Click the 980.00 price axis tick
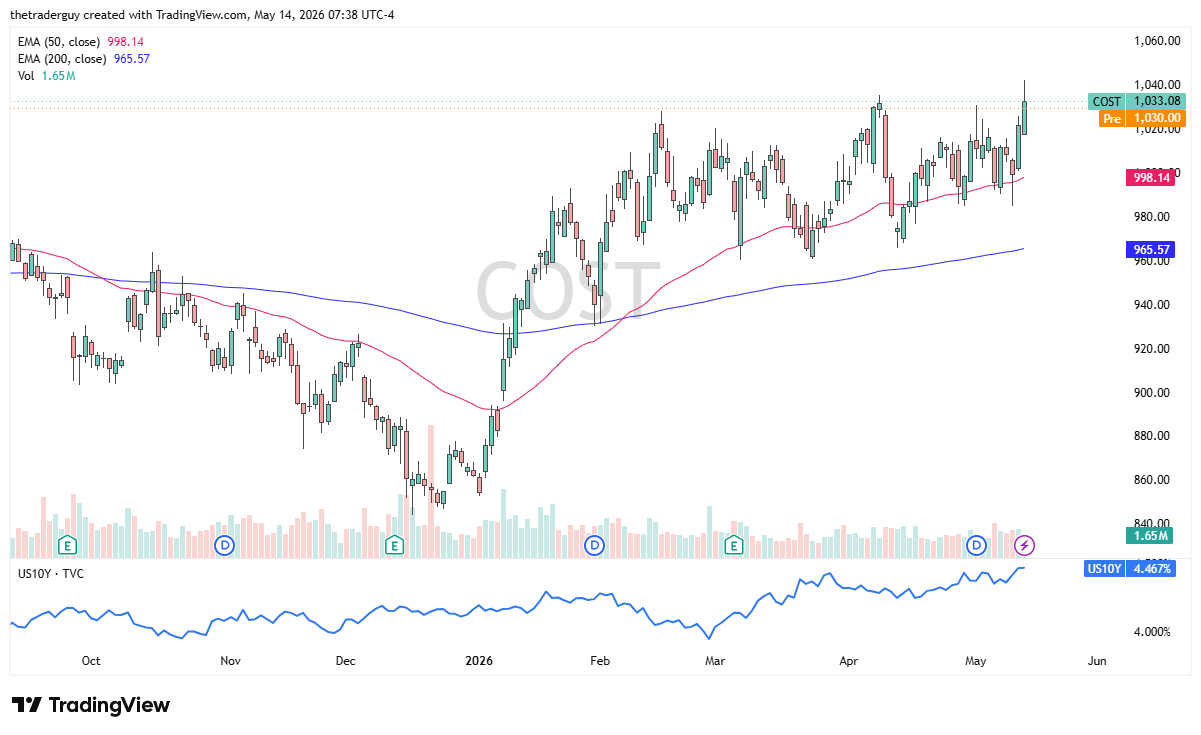1201x735 pixels. tap(1152, 217)
